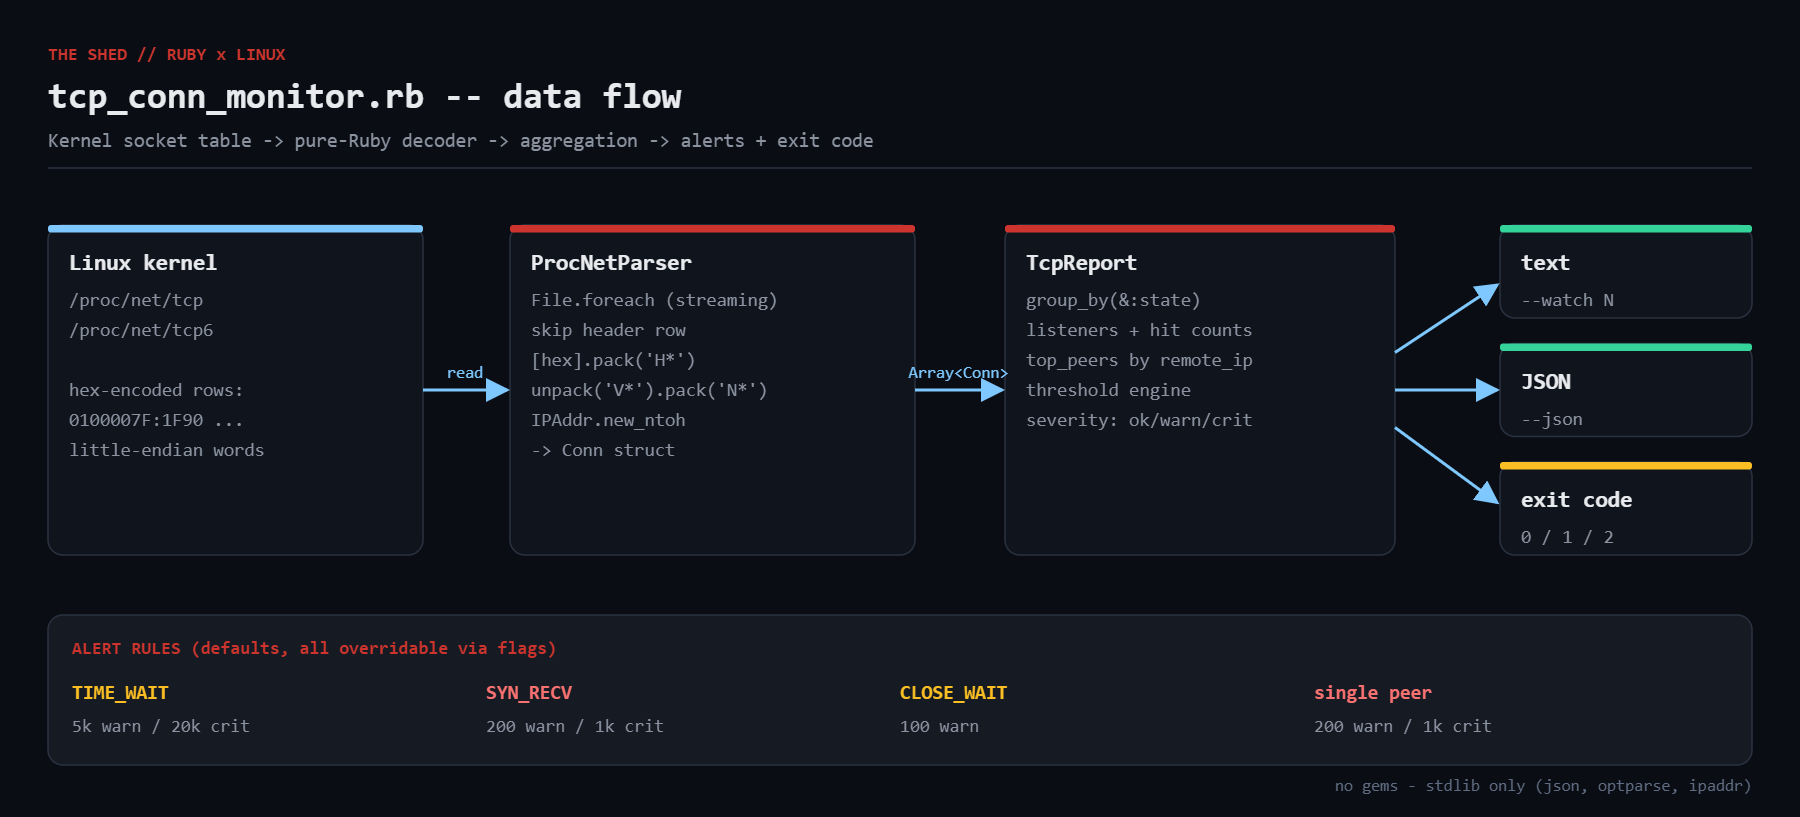
Task: Click the 'little-endian words' text
Action: tap(167, 450)
